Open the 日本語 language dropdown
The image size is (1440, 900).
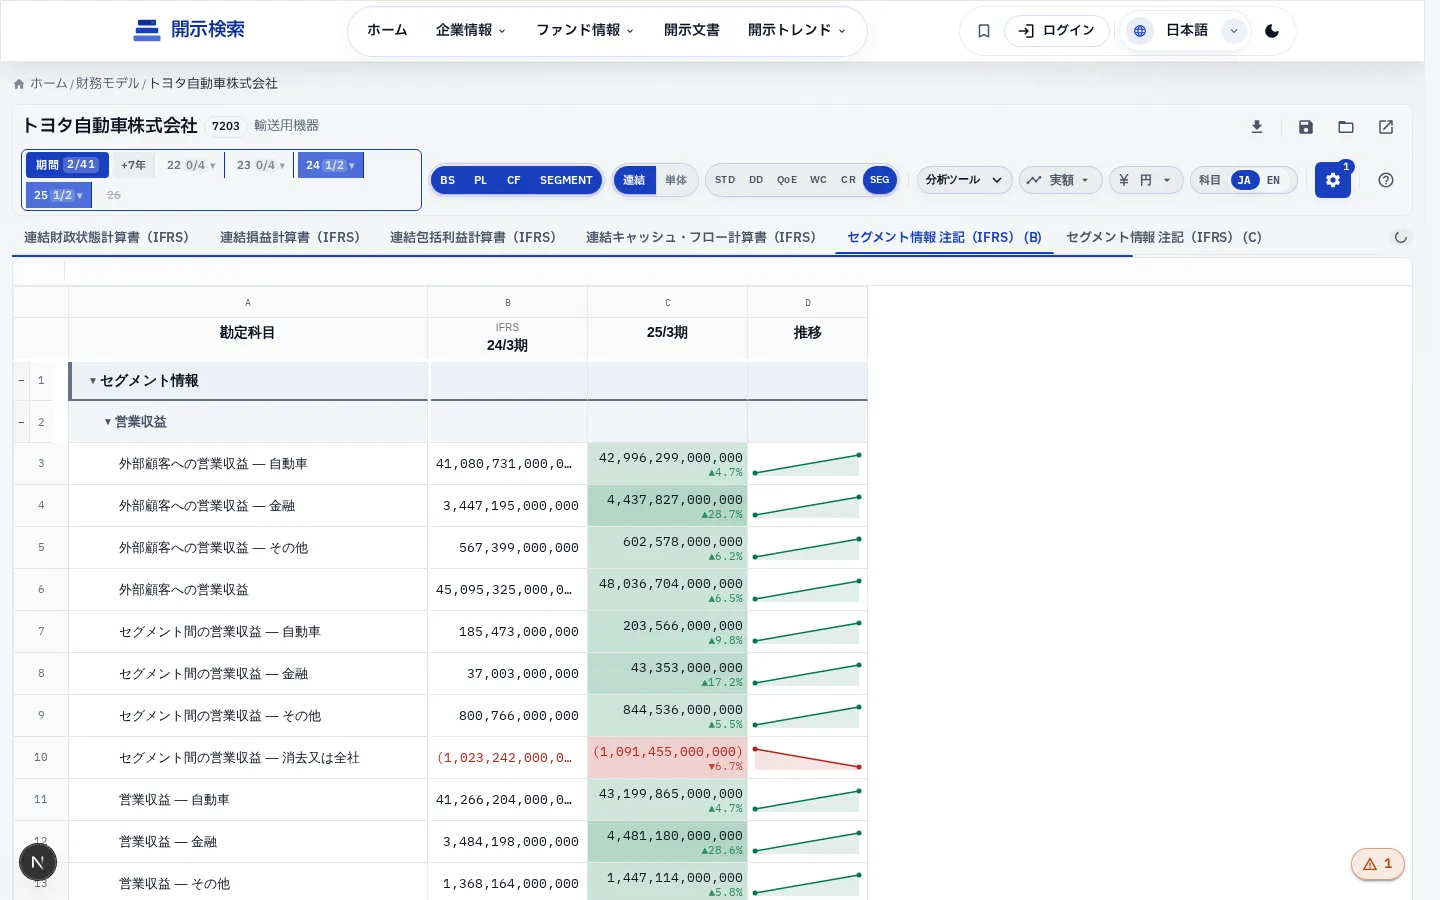pyautogui.click(x=1185, y=31)
